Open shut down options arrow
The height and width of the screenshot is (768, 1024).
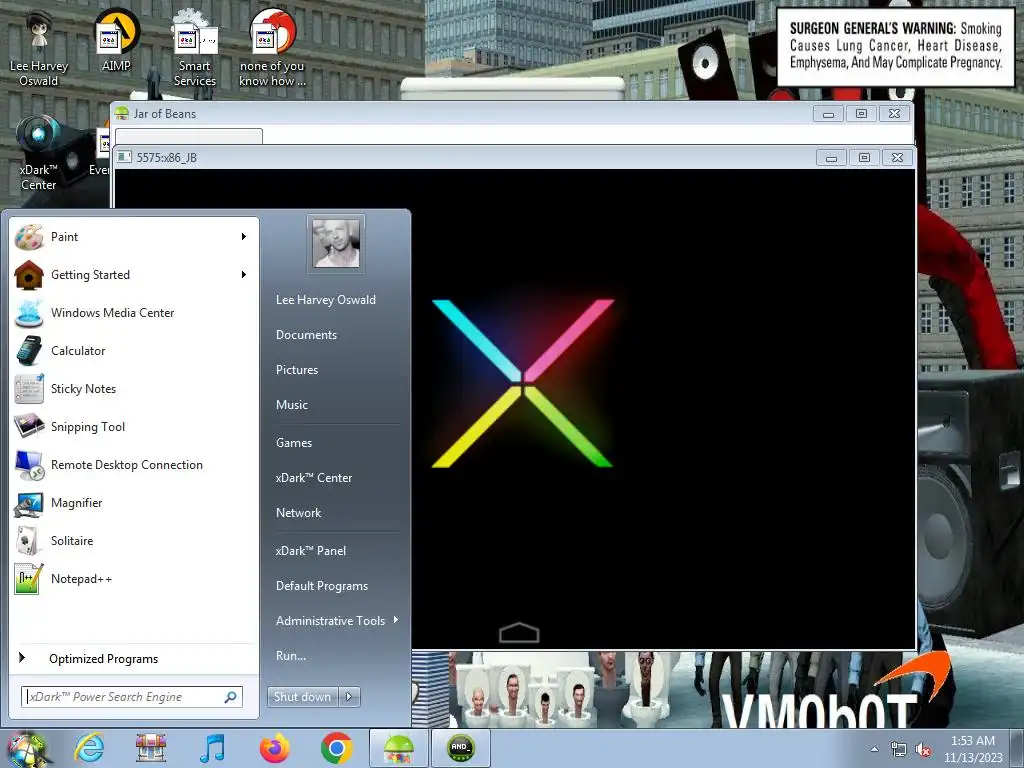349,697
